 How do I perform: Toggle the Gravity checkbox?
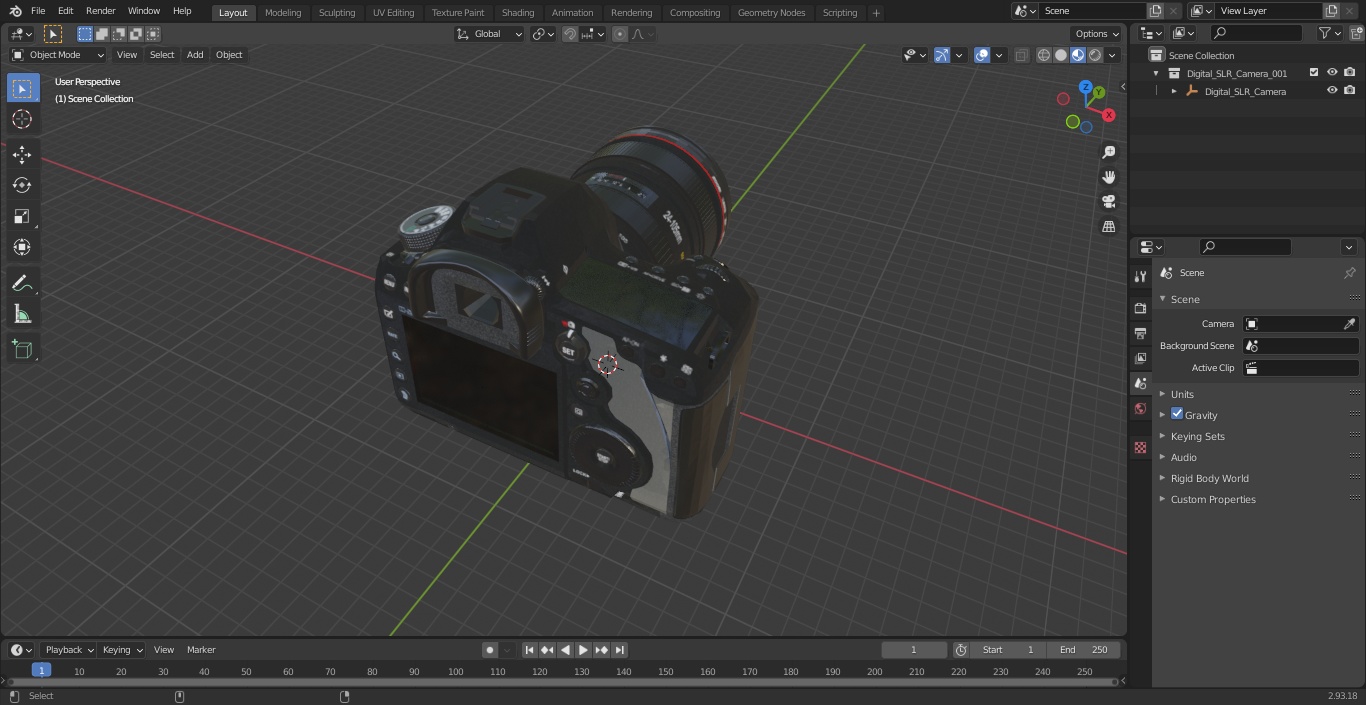[1177, 414]
